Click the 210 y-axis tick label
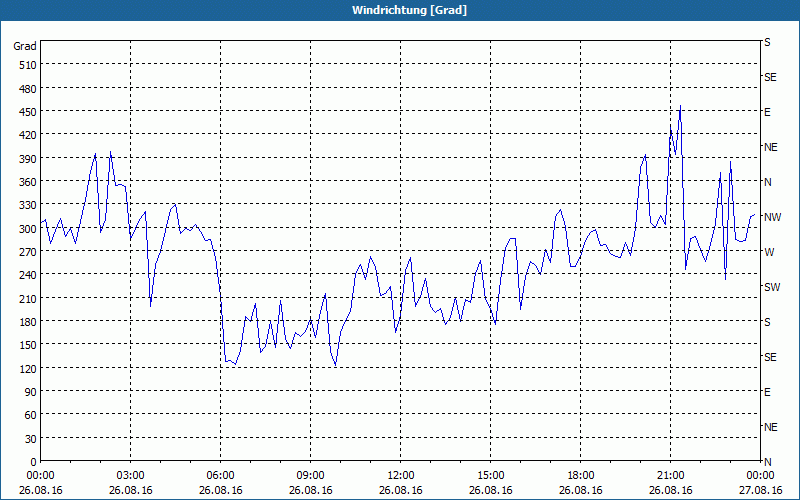The width and height of the screenshot is (800, 500). pos(28,298)
